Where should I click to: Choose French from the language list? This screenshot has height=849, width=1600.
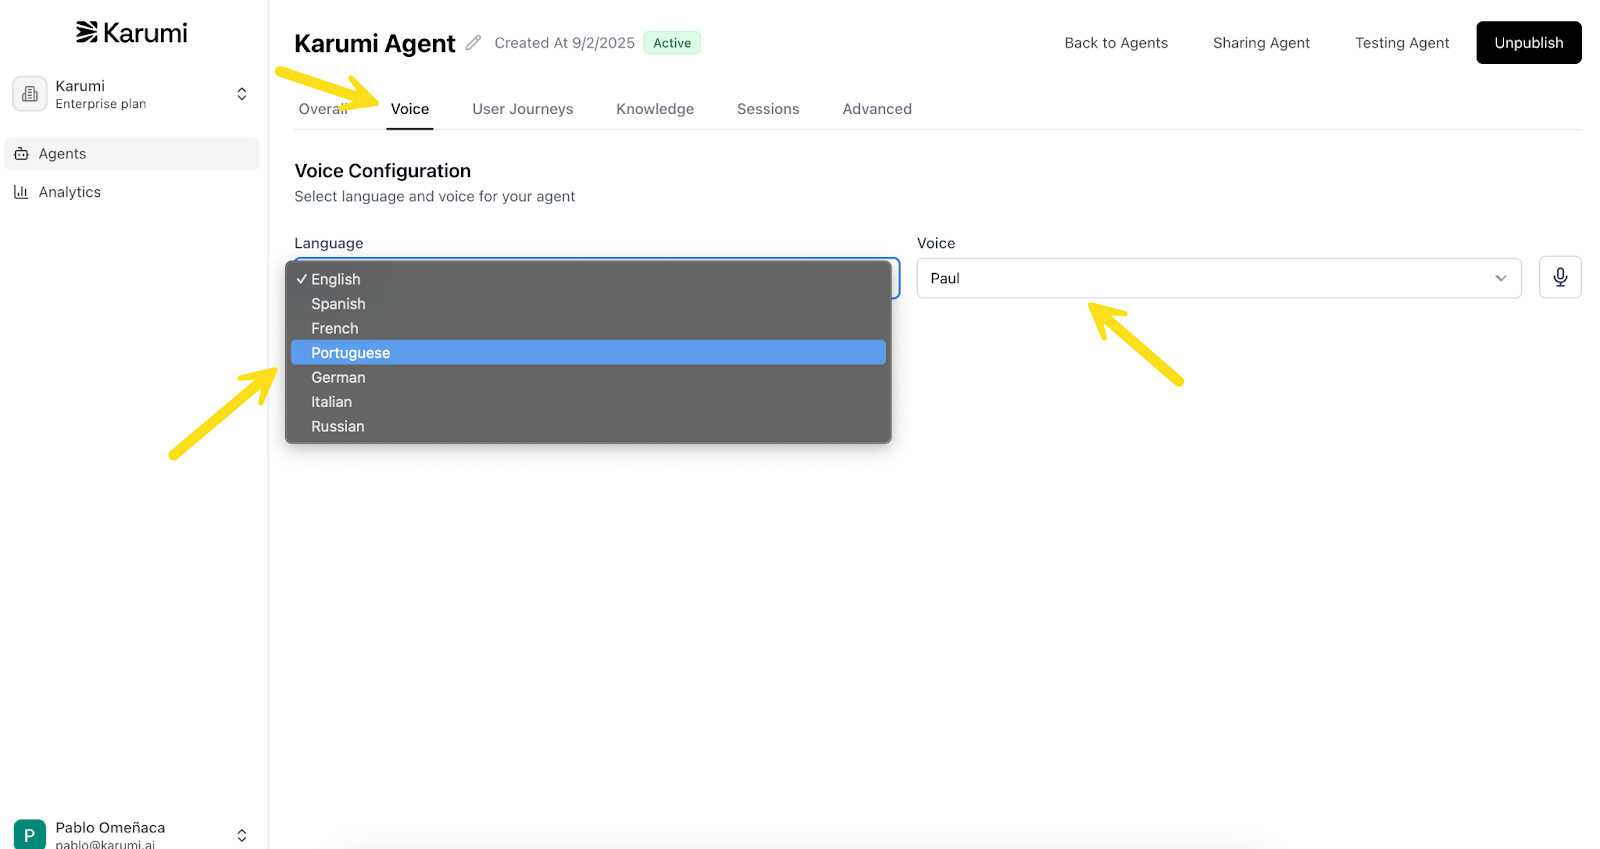click(x=588, y=328)
